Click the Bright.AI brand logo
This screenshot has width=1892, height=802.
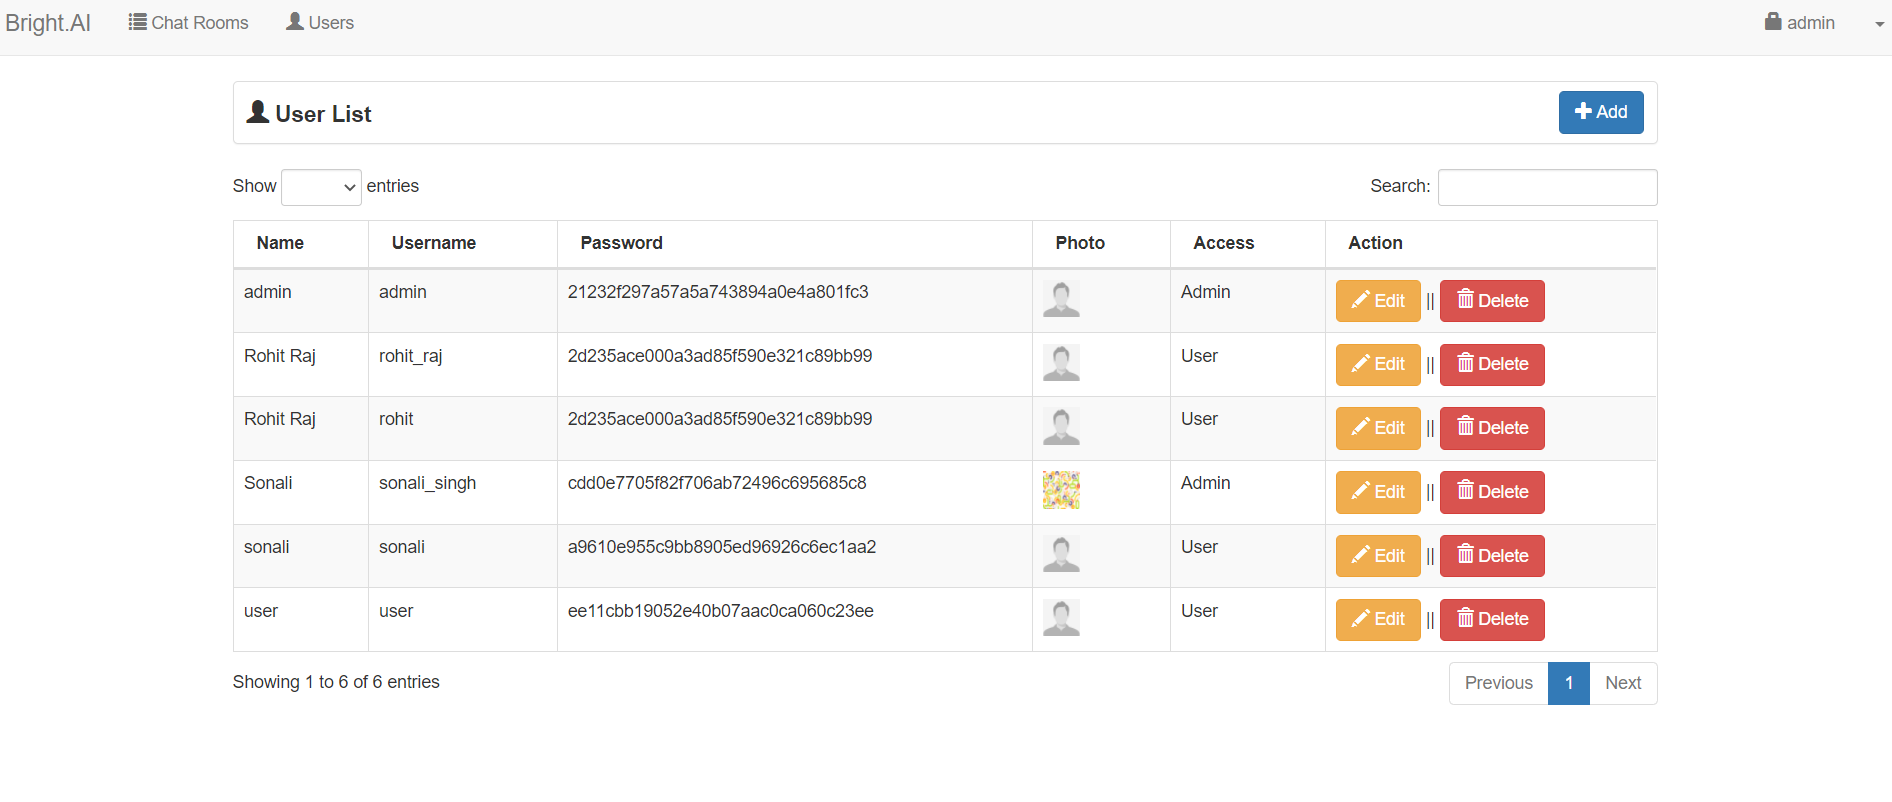[x=48, y=23]
